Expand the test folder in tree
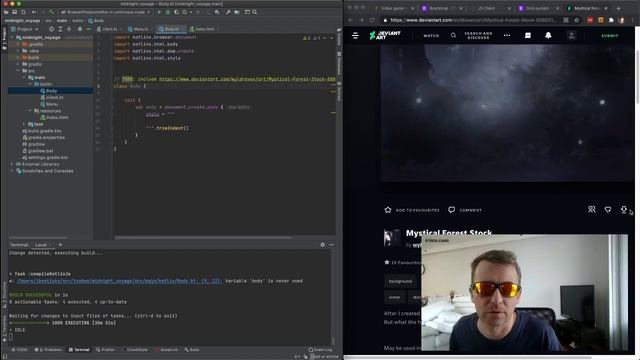This screenshot has height=360, width=640. point(24,124)
